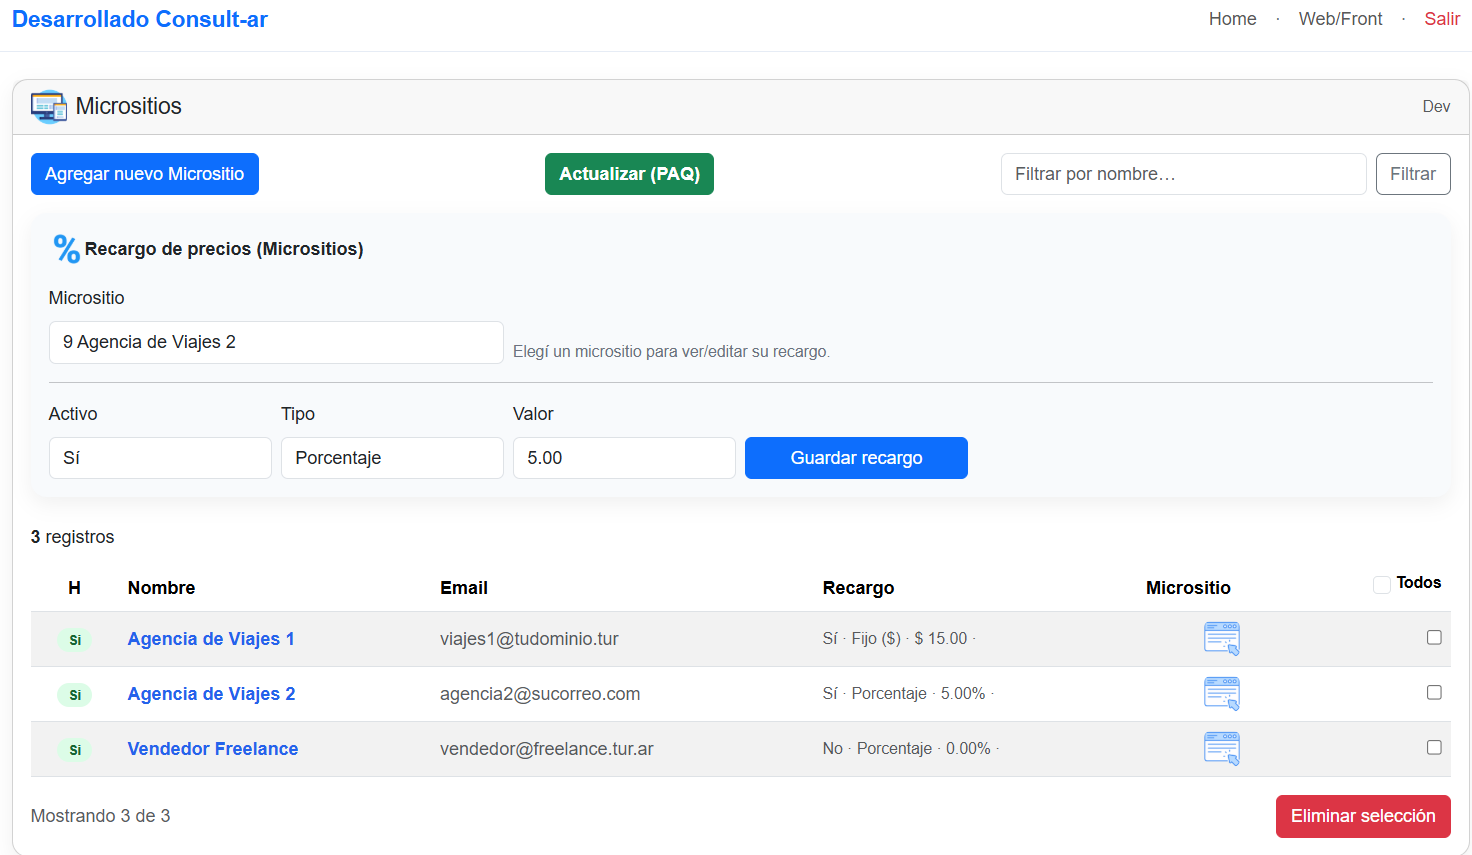This screenshot has width=1472, height=855.
Task: Go to Home in the top navigation
Action: click(1232, 19)
